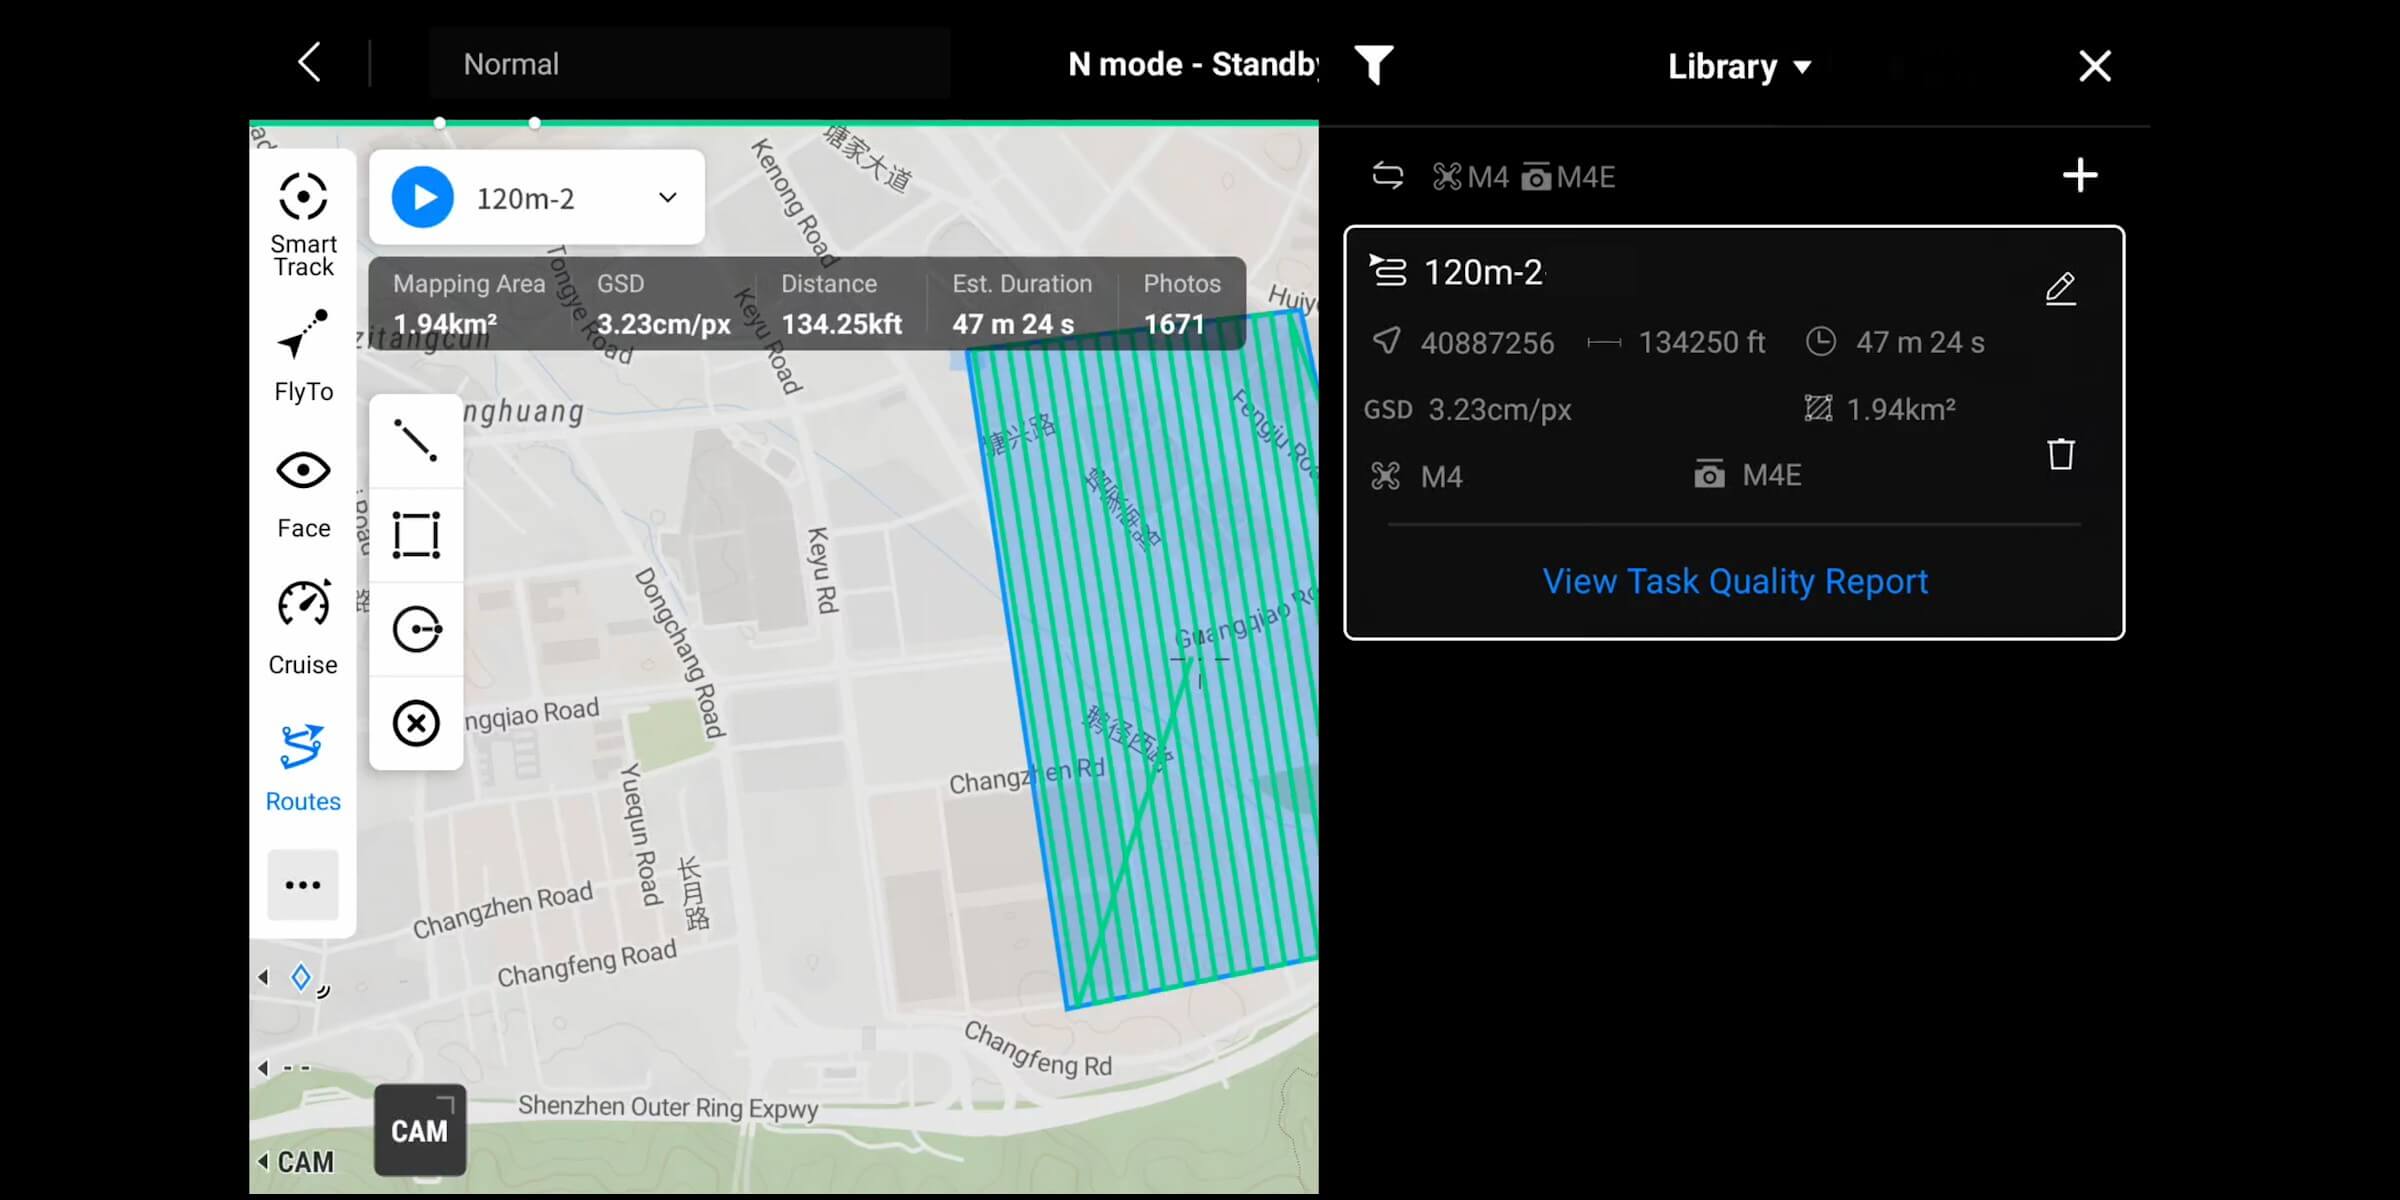Screen dimensions: 2400x1200
Task: Open the route filter funnel
Action: tap(1374, 66)
